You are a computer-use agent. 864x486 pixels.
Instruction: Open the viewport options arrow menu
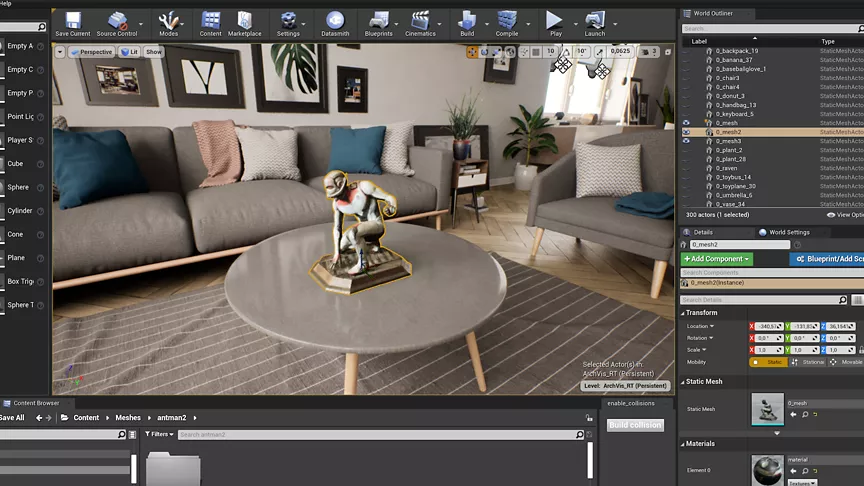[x=60, y=52]
